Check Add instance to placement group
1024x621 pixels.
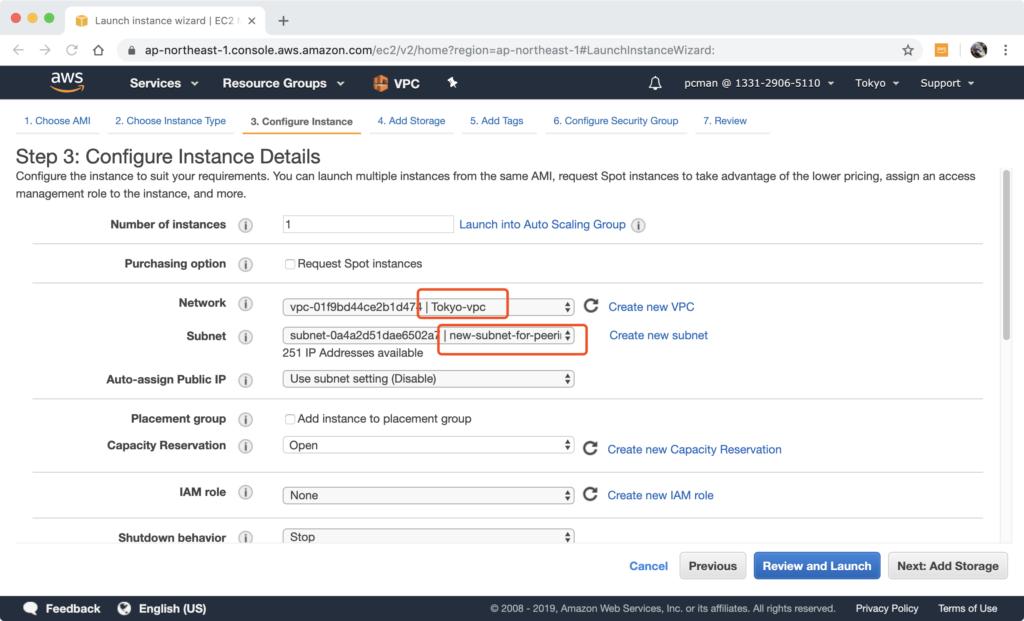coord(289,419)
